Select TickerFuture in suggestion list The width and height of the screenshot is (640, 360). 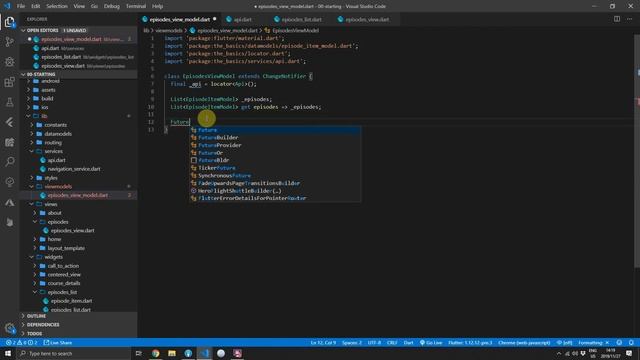click(x=275, y=168)
